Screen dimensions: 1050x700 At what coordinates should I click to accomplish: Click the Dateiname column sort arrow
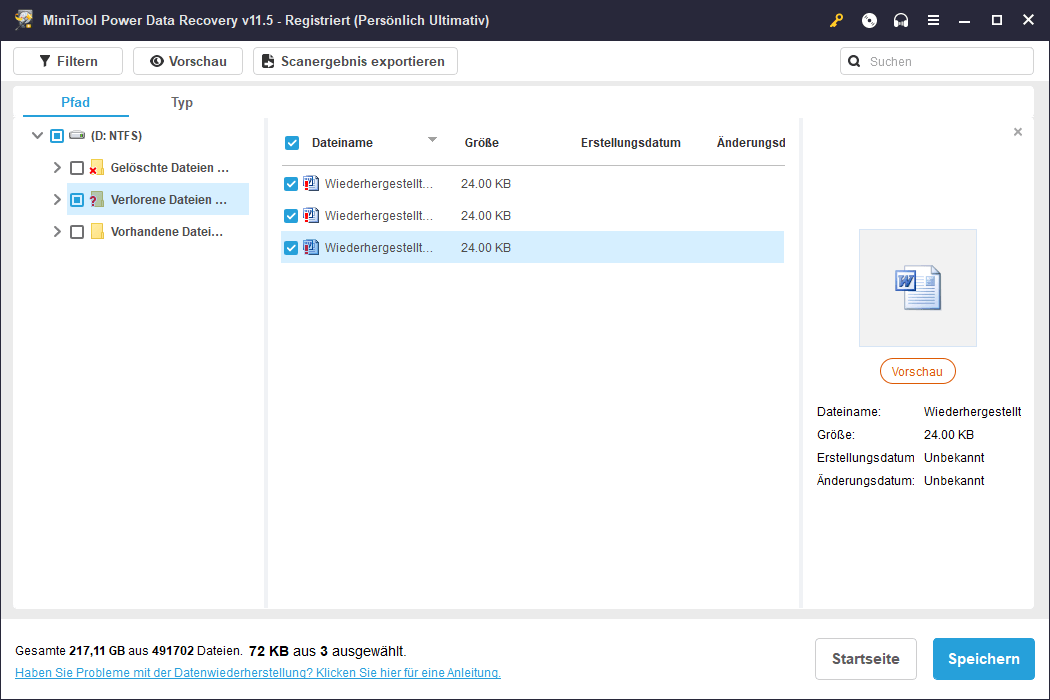point(432,140)
